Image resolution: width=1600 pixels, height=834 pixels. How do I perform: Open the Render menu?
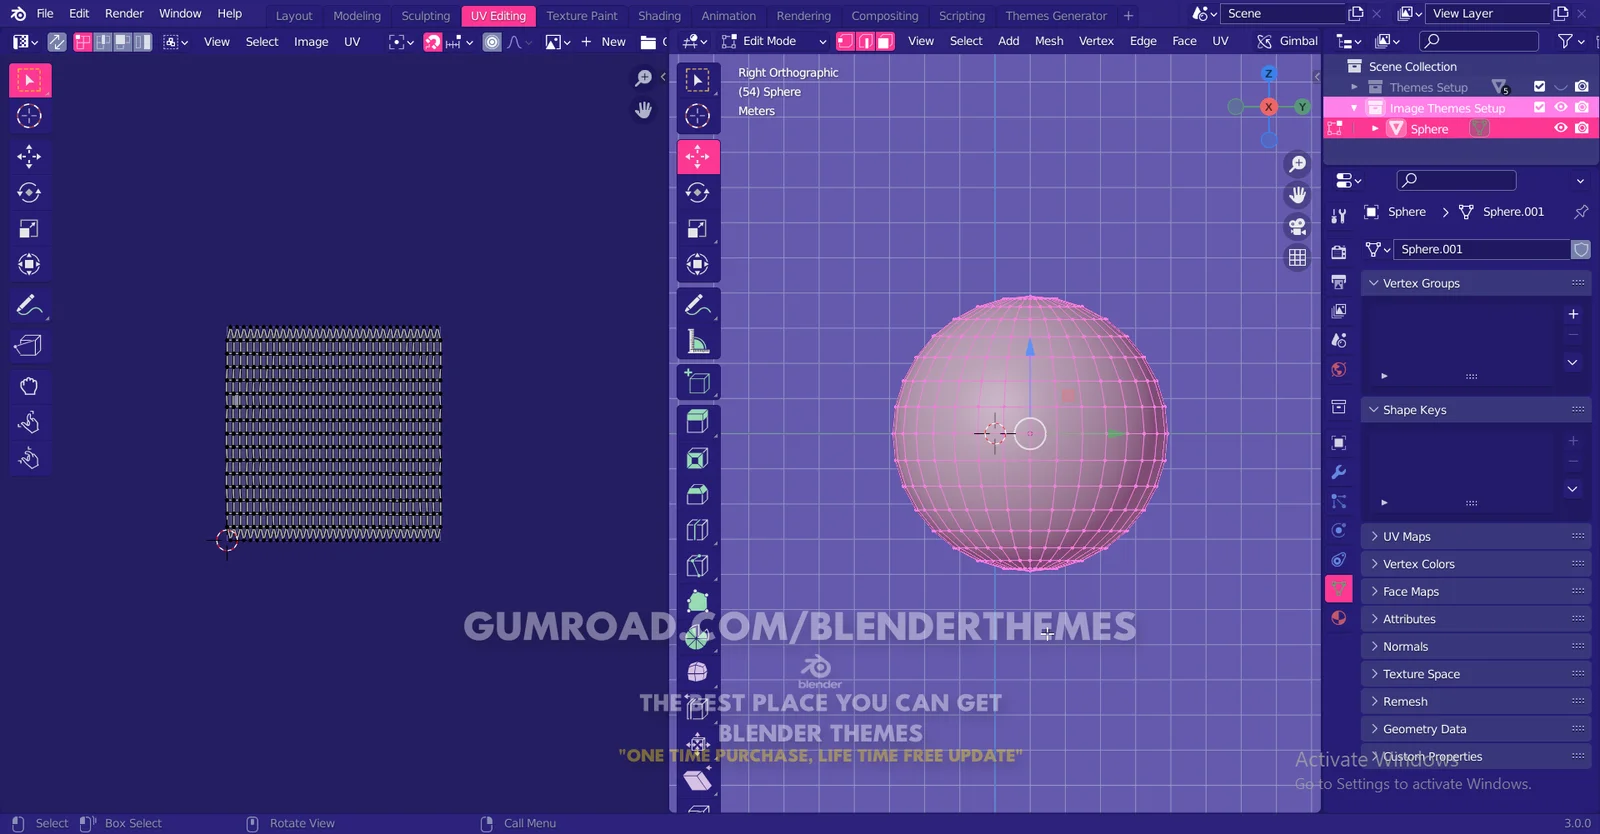pyautogui.click(x=124, y=14)
